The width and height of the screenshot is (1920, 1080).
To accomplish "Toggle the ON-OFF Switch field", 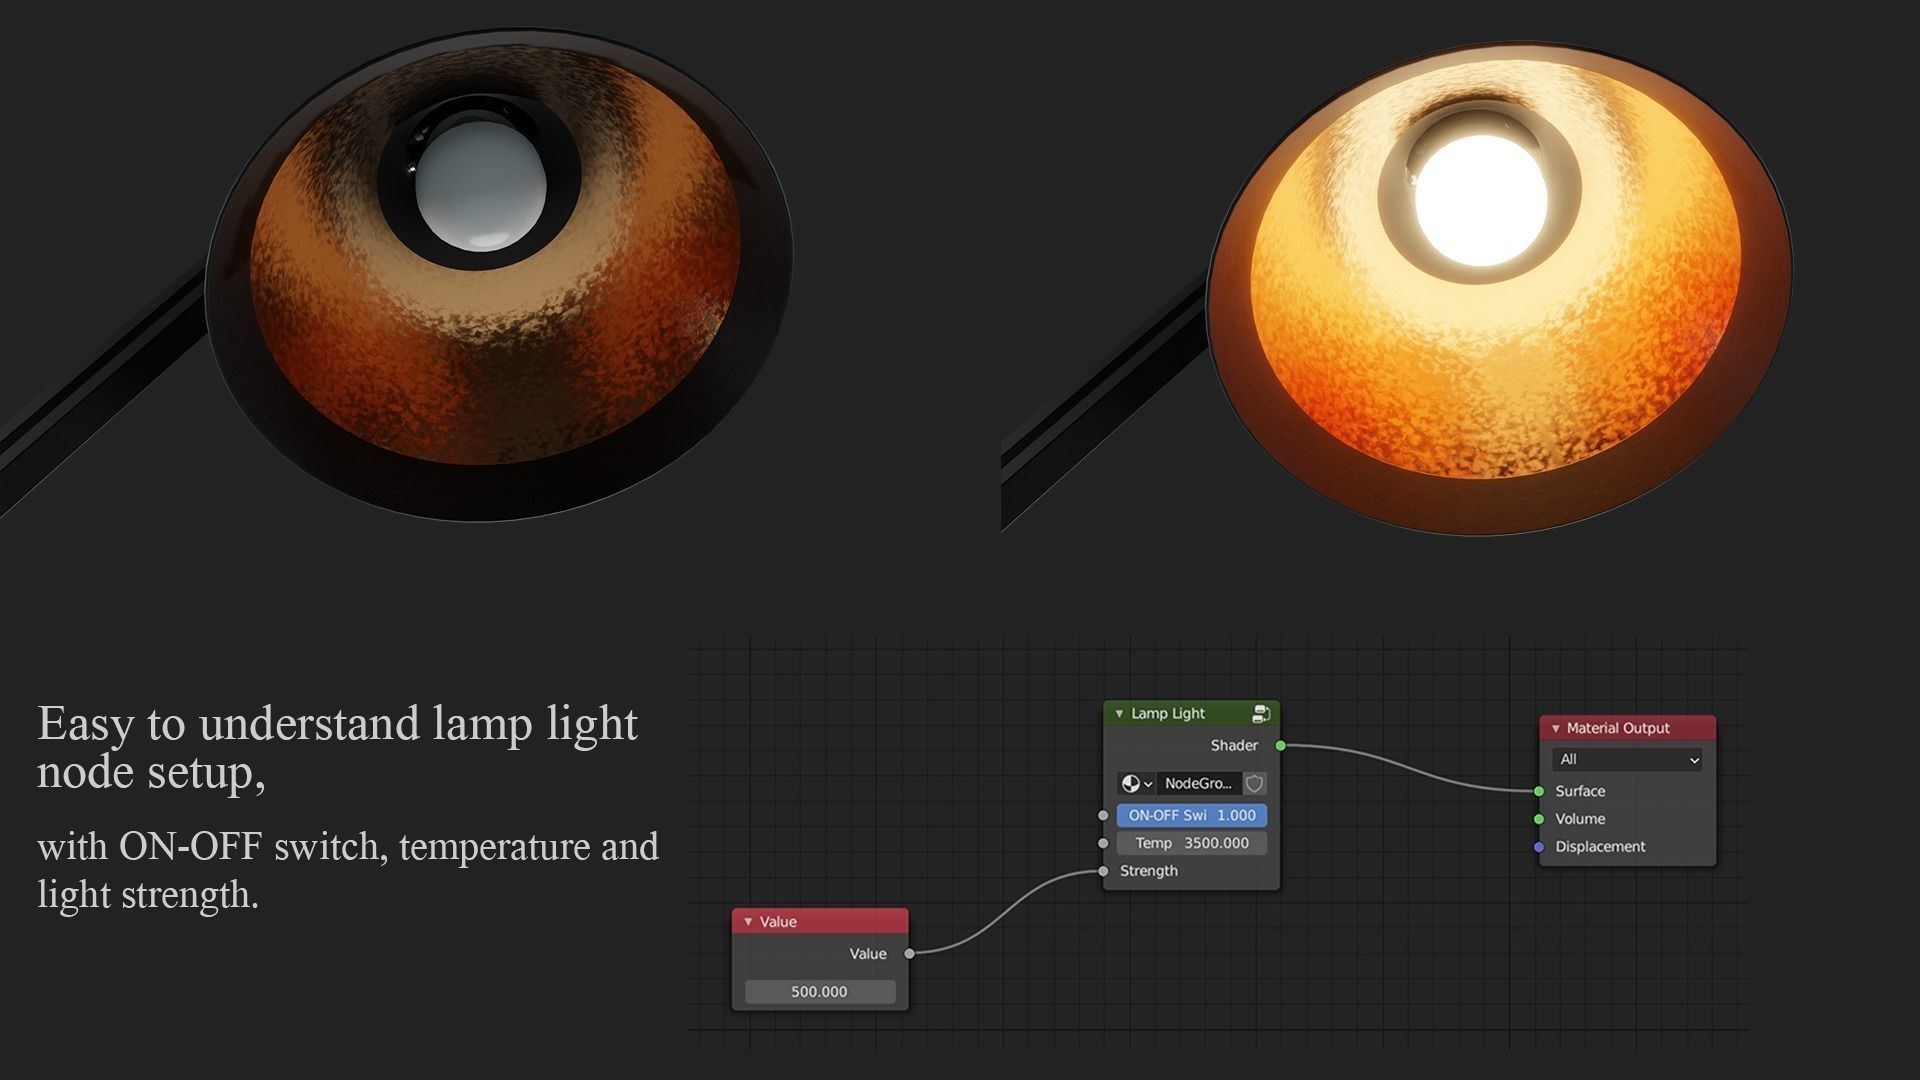I will click(x=1191, y=815).
